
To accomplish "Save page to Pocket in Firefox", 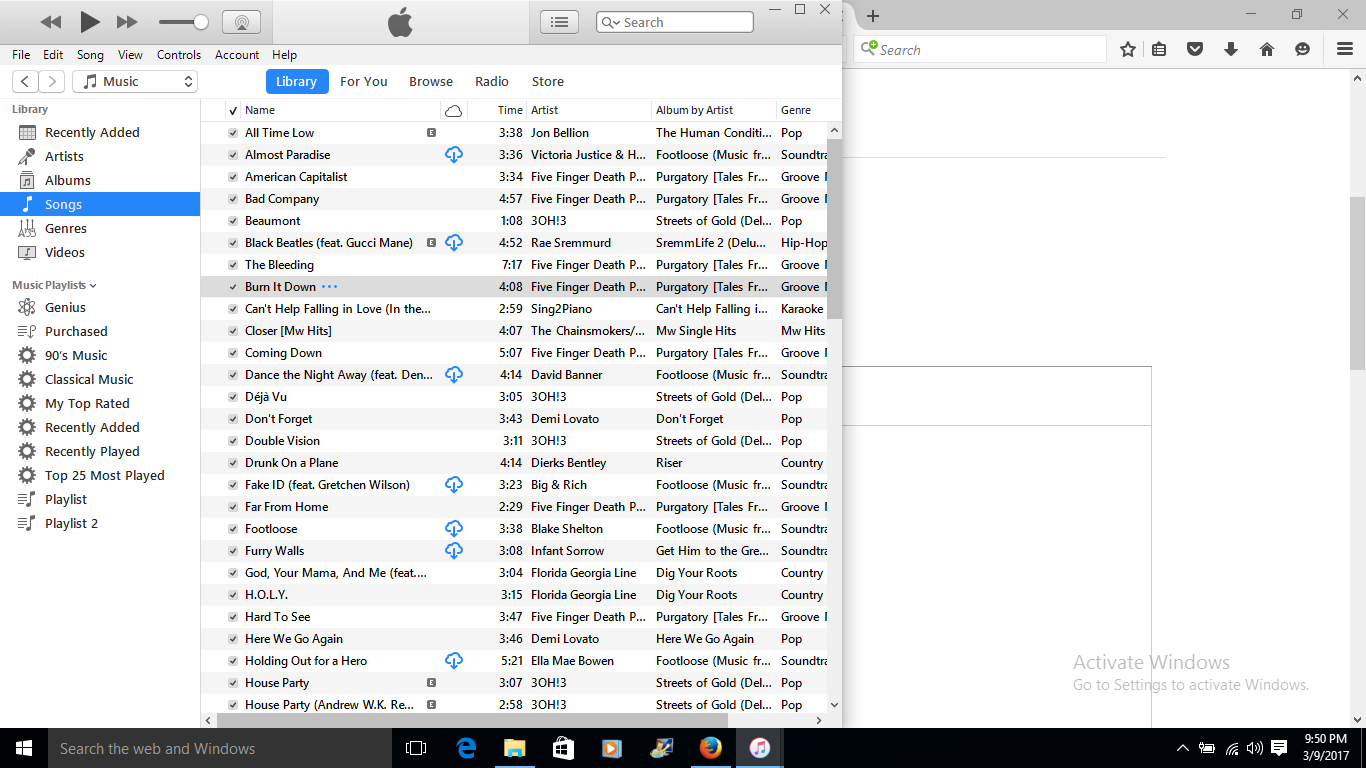I will (x=1195, y=49).
